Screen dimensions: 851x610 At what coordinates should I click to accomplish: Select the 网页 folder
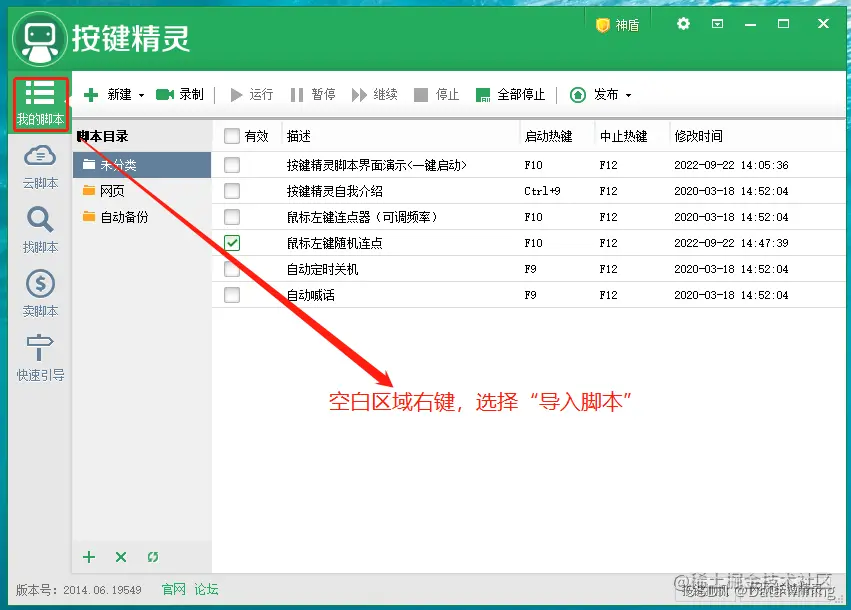tap(142, 191)
